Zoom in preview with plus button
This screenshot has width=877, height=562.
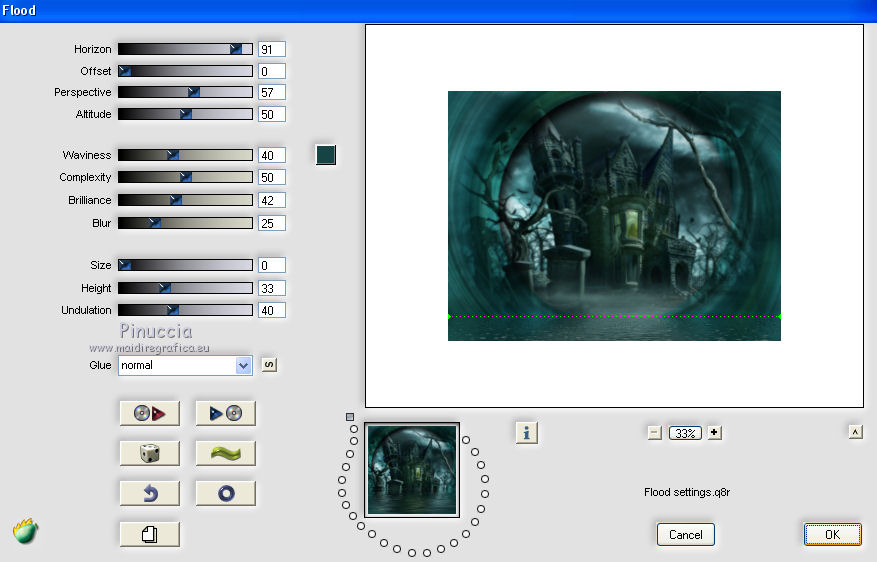(x=714, y=433)
